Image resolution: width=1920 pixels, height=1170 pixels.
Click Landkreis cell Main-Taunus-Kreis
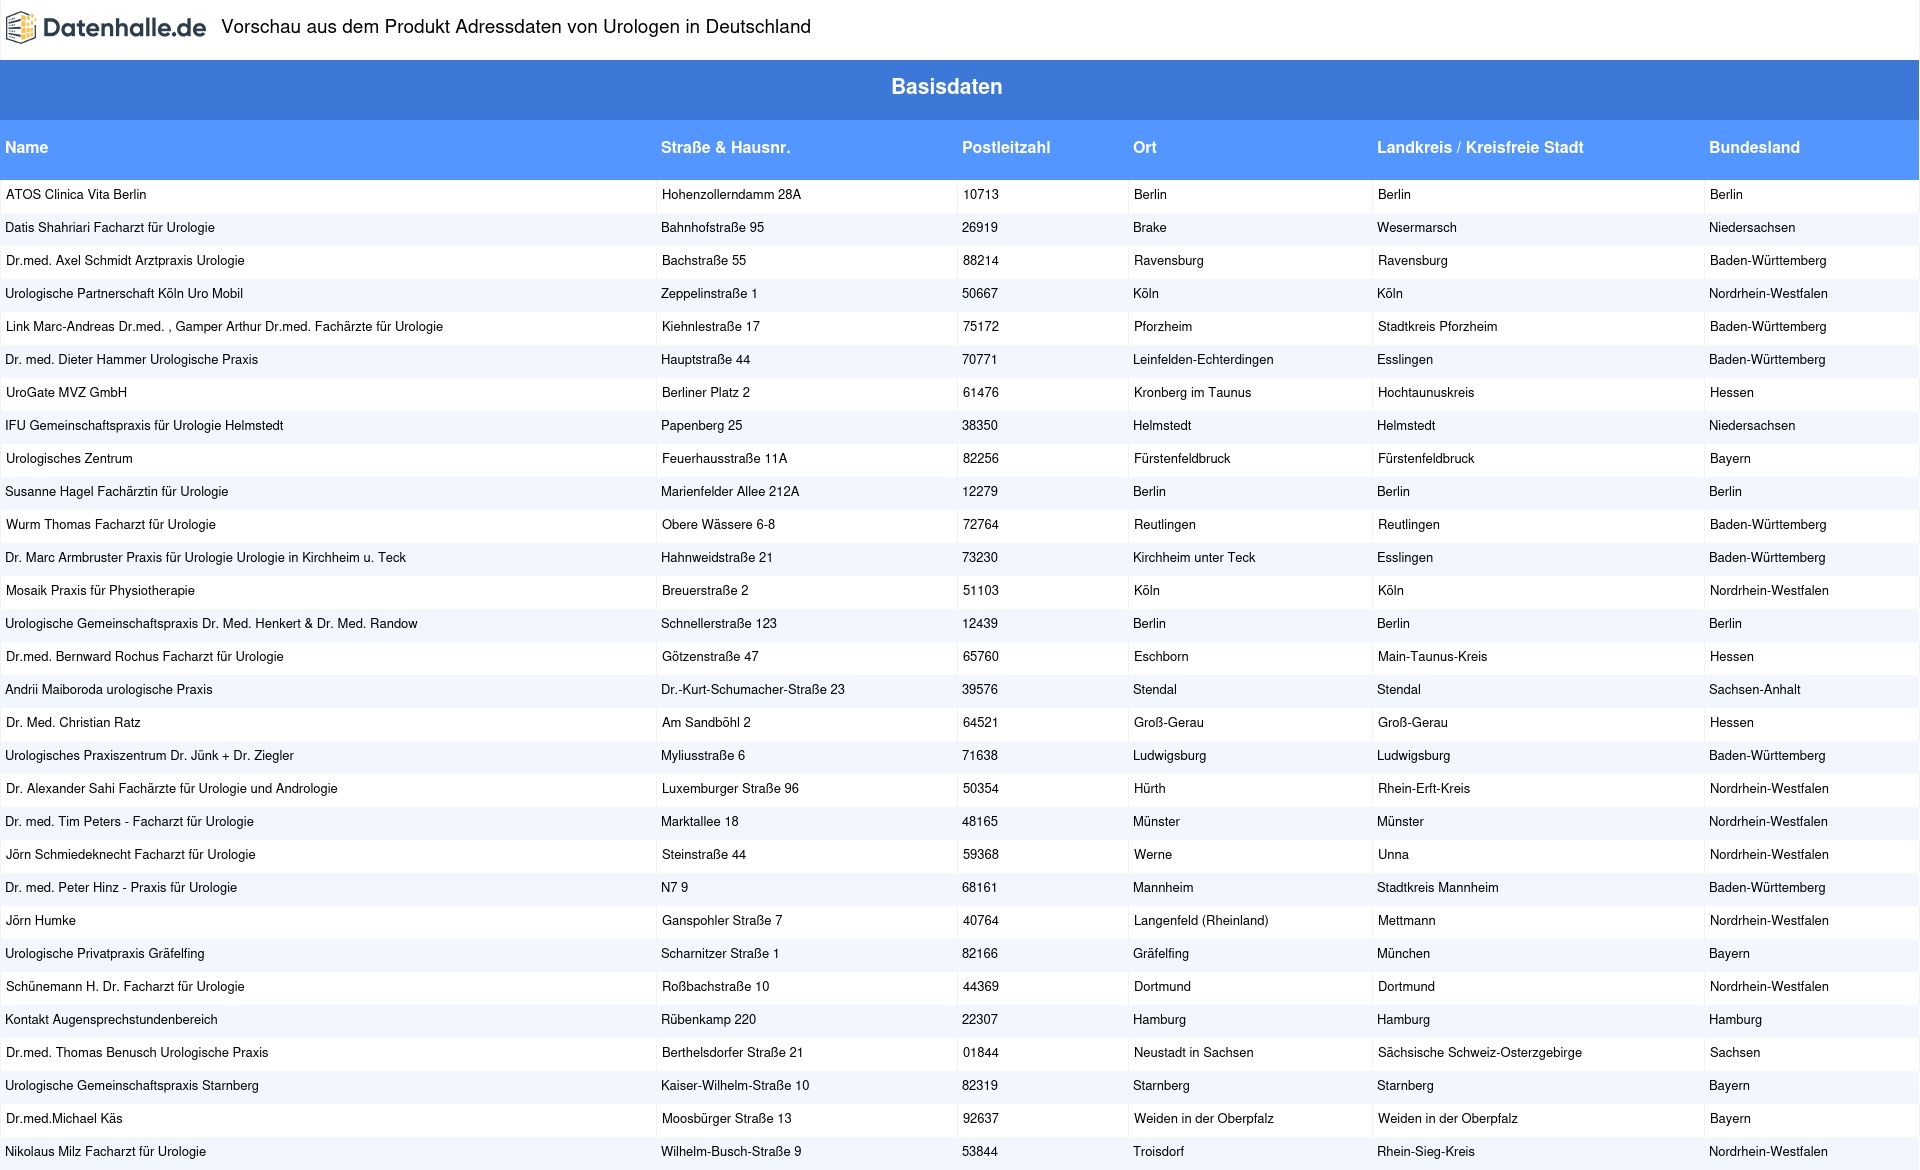pos(1433,656)
